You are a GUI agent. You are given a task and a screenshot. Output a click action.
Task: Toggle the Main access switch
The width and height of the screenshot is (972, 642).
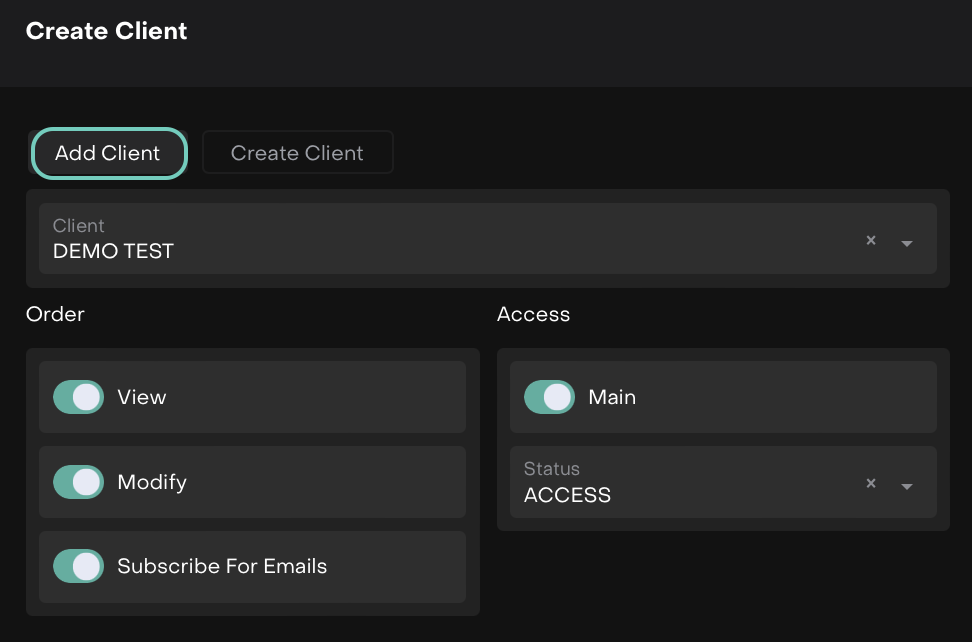(549, 397)
